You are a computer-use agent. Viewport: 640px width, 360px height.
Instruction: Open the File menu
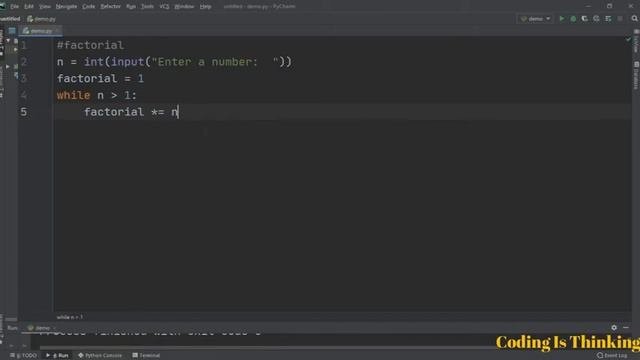click(14, 7)
